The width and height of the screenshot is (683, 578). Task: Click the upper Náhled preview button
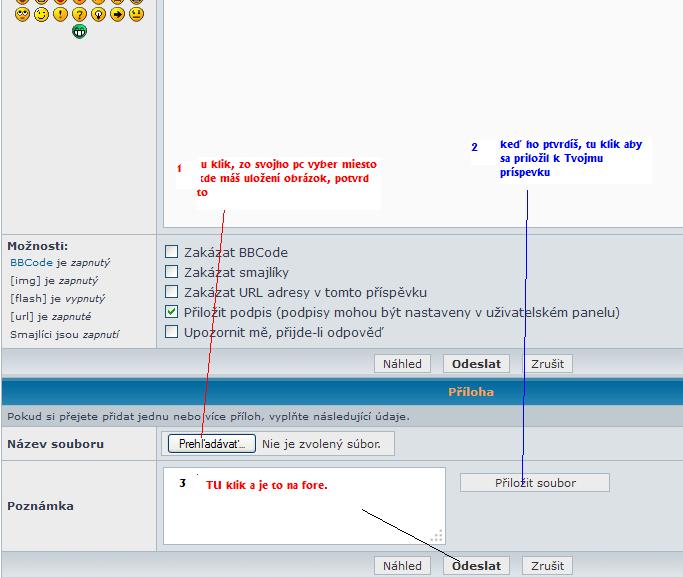point(403,364)
